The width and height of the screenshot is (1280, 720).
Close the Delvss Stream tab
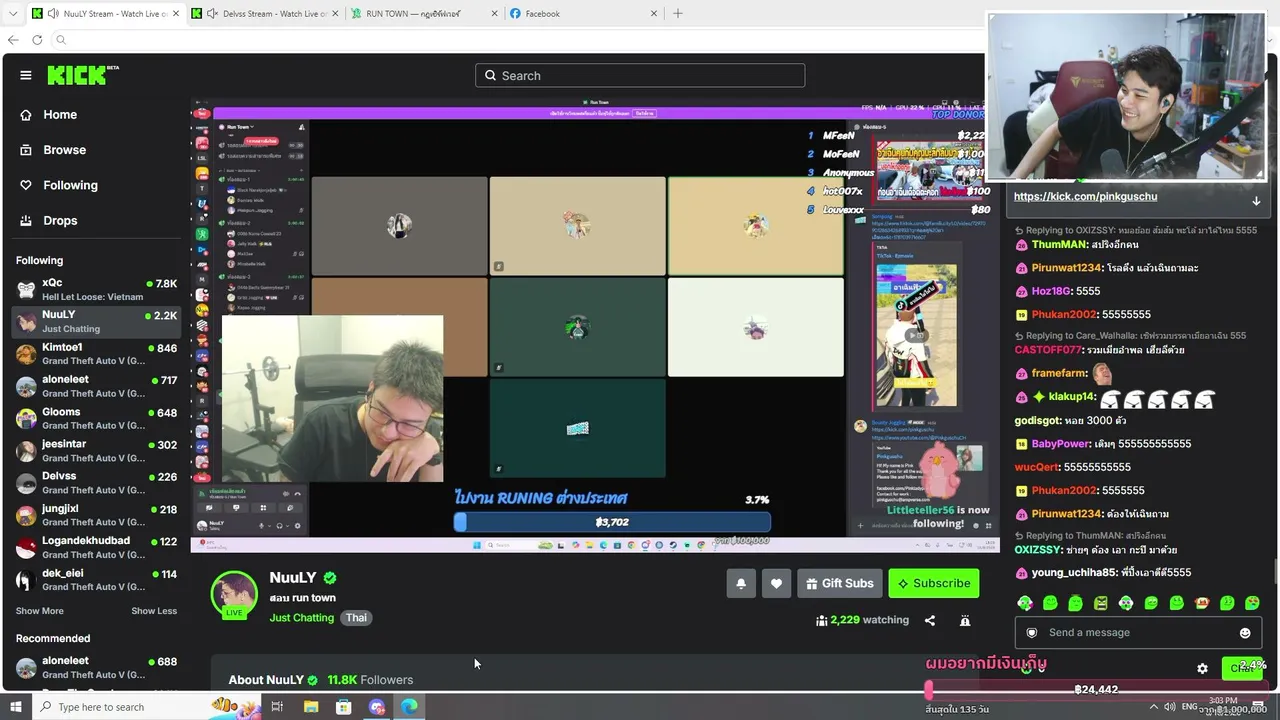335,14
